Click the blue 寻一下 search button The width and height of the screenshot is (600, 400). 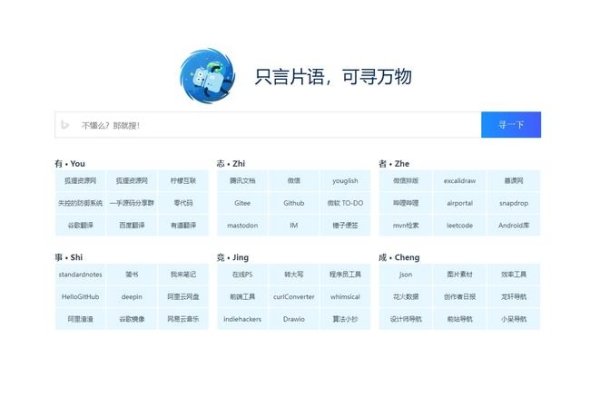[511, 125]
